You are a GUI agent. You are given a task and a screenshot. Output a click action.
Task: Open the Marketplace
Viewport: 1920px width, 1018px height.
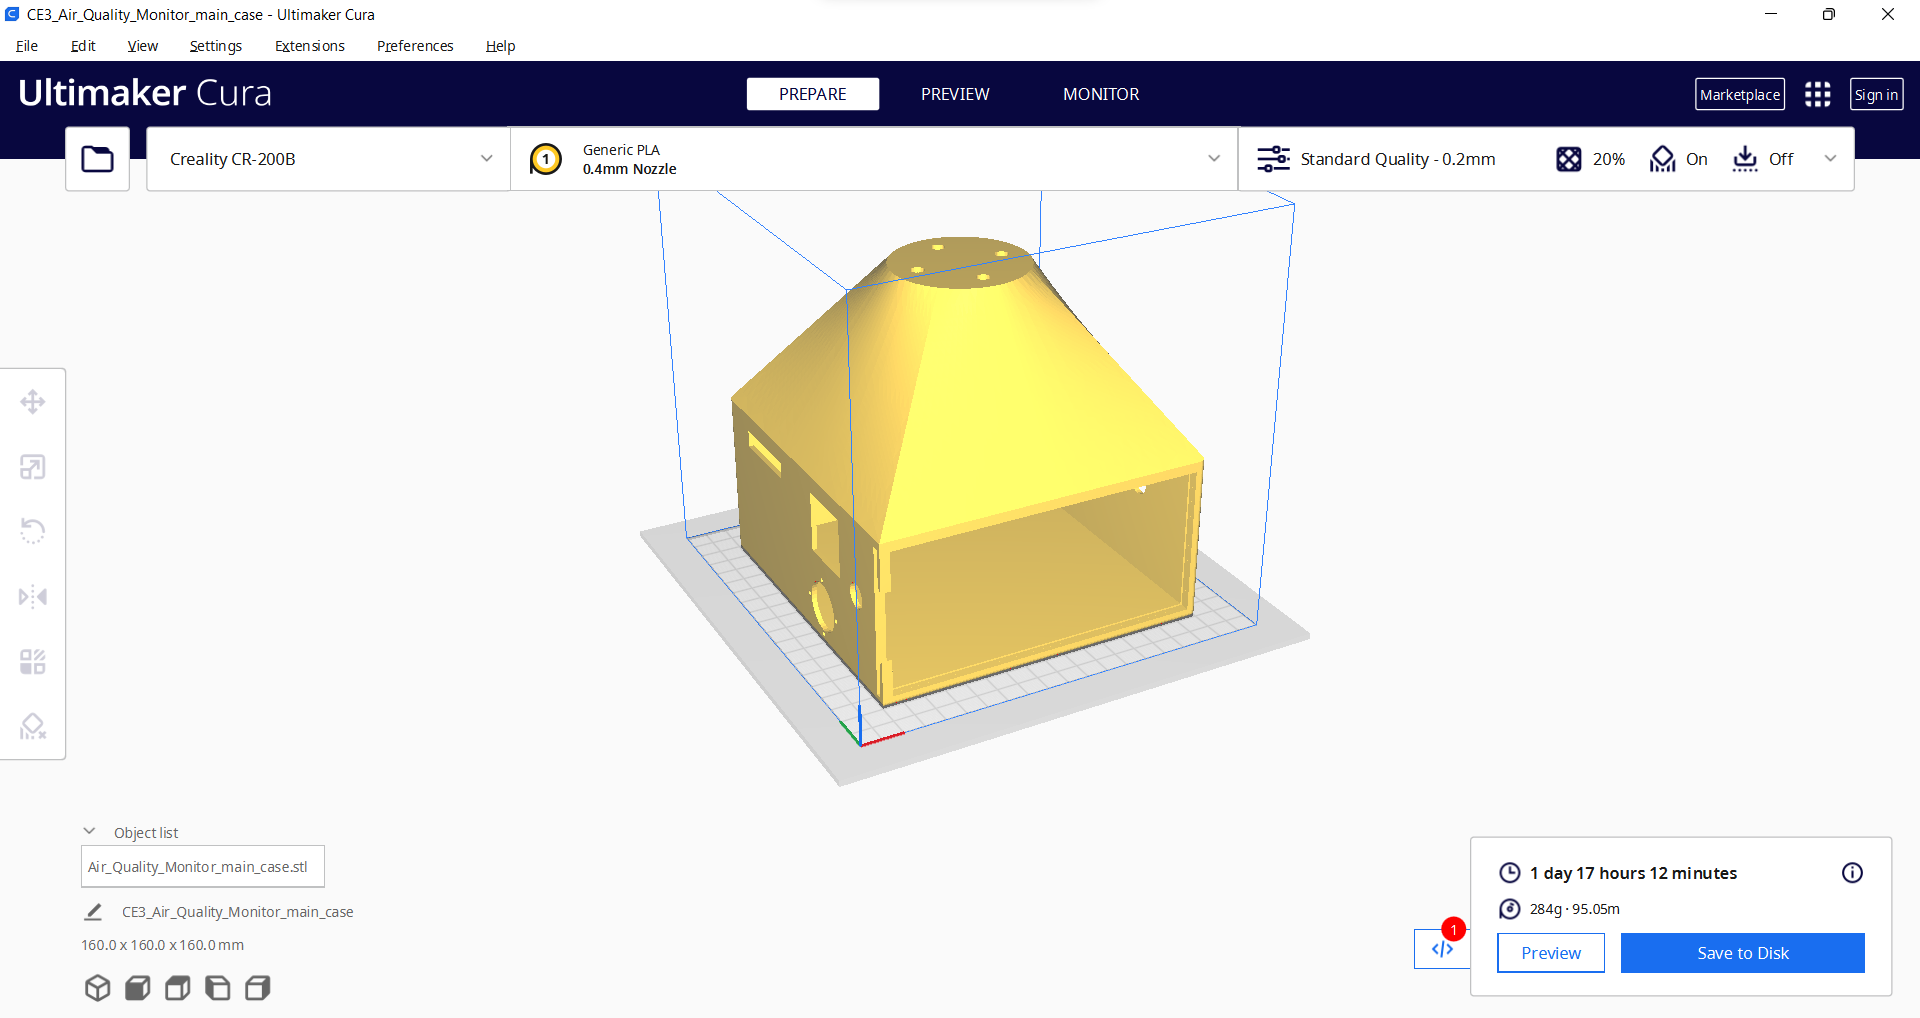coord(1740,94)
